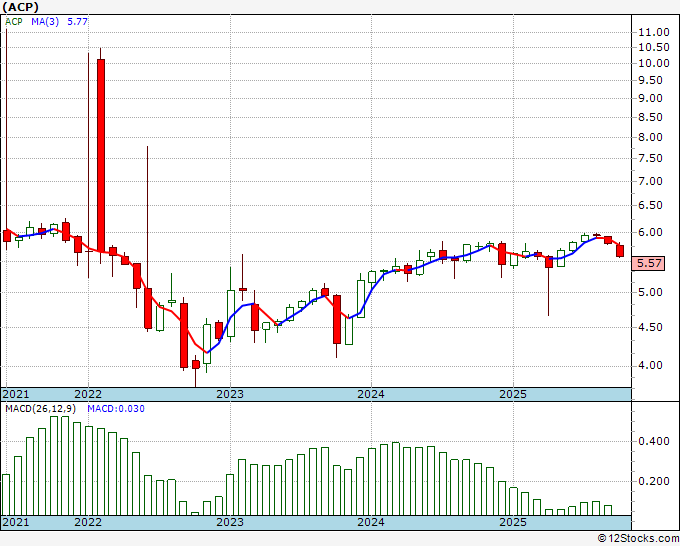Click the 6.00 price axis label

[650, 232]
